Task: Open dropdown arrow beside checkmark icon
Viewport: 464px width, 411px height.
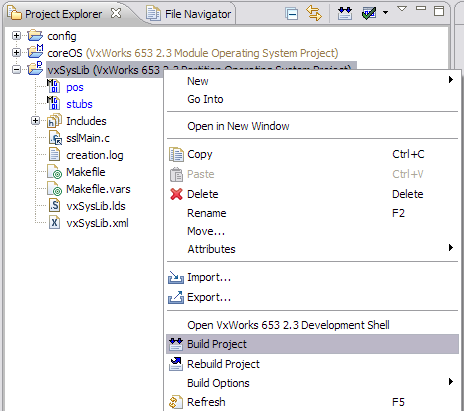Action: 385,13
